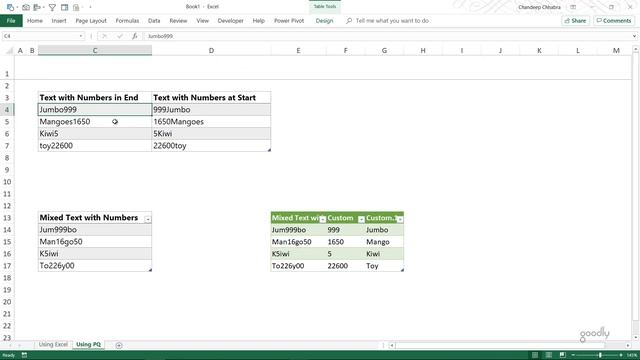Screen dimensions: 640x360
Task: Open dropdown arrow beside first Quick Access icon
Action: [x=17, y=7]
